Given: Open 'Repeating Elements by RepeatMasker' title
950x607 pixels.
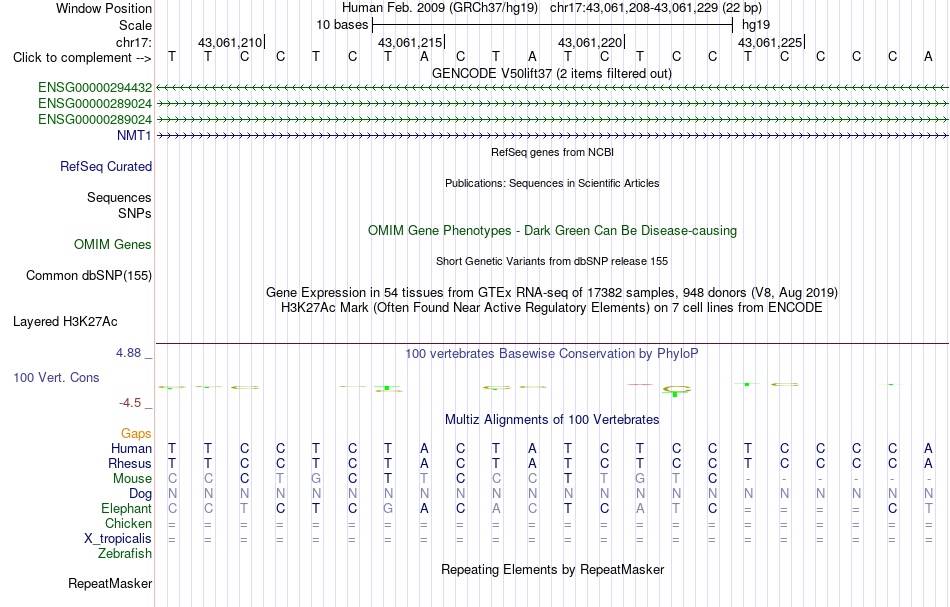Looking at the screenshot, I should (x=553, y=570).
